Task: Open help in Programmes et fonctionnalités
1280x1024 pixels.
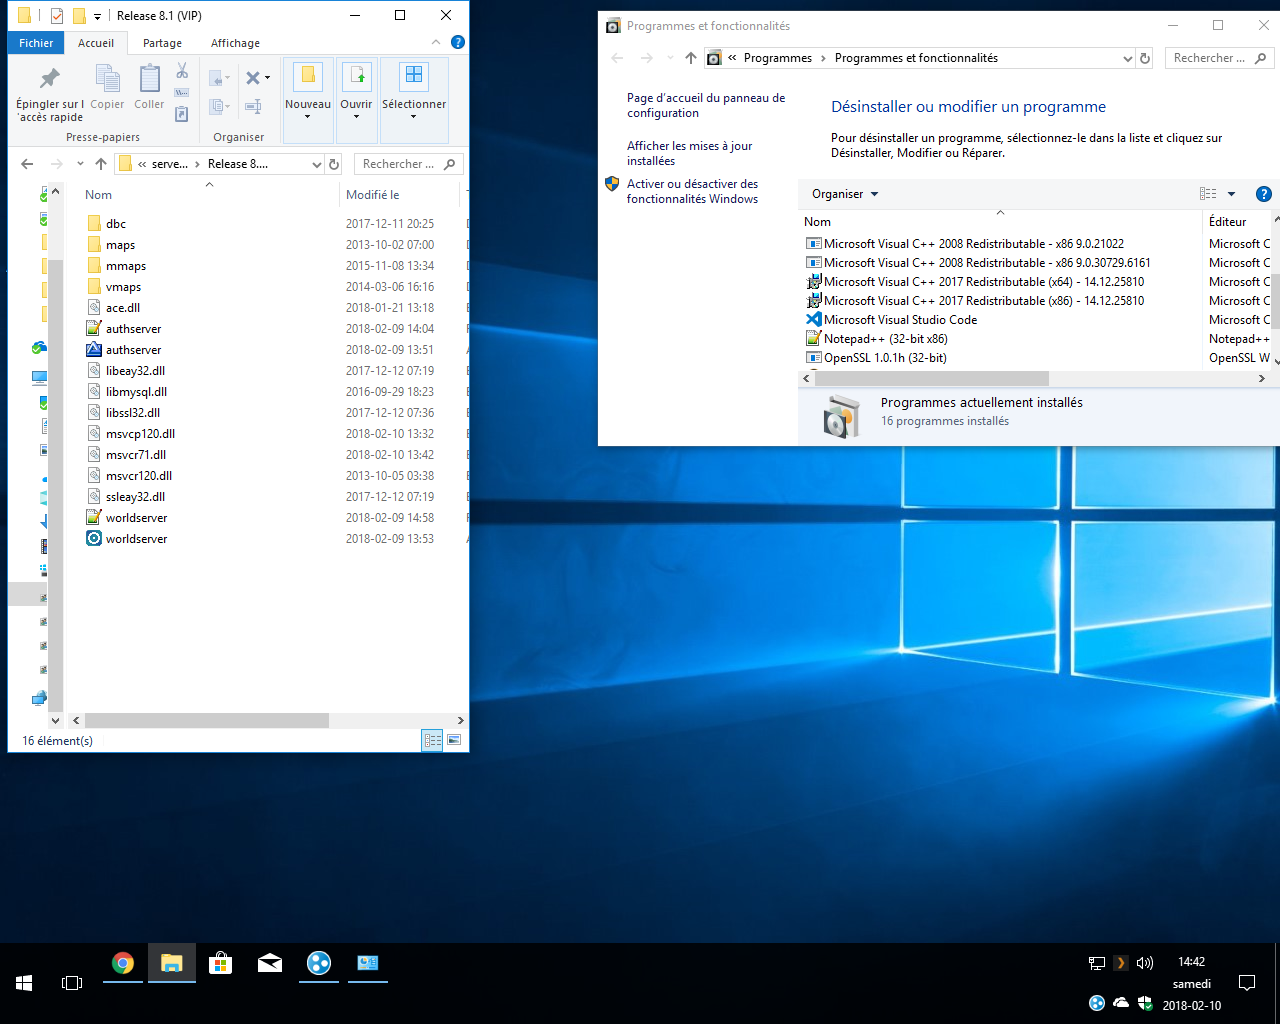Action: point(1263,194)
